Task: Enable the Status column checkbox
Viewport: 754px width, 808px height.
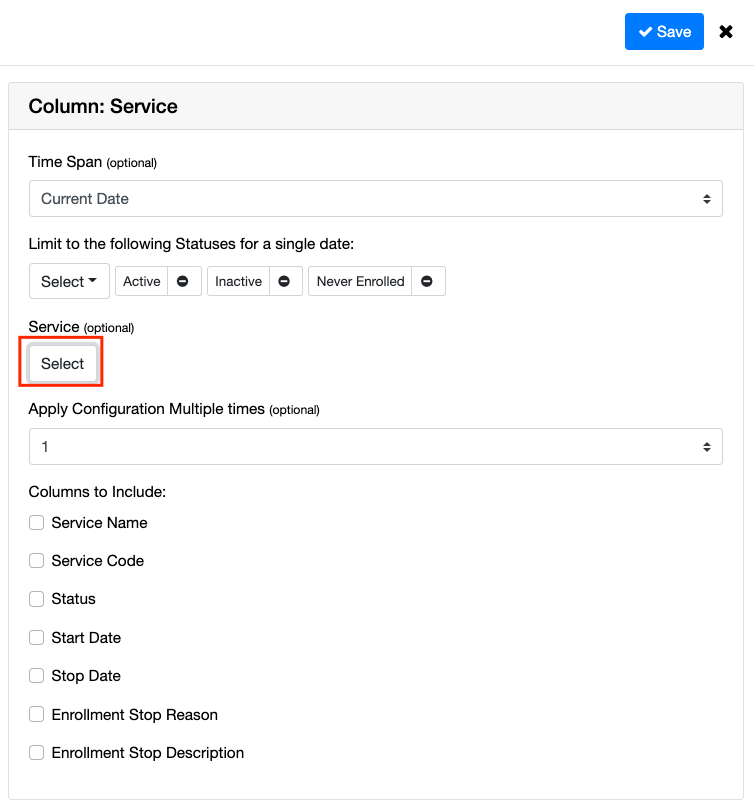Action: [x=37, y=599]
